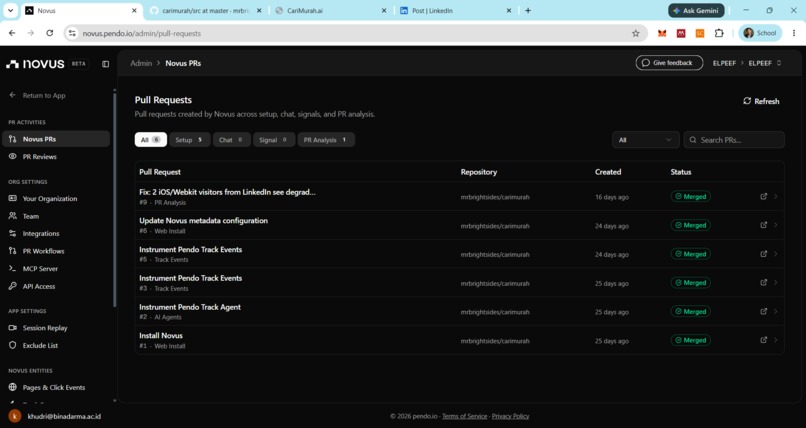Open the ELPEEF organization switcher
The width and height of the screenshot is (806, 428).
click(765, 63)
